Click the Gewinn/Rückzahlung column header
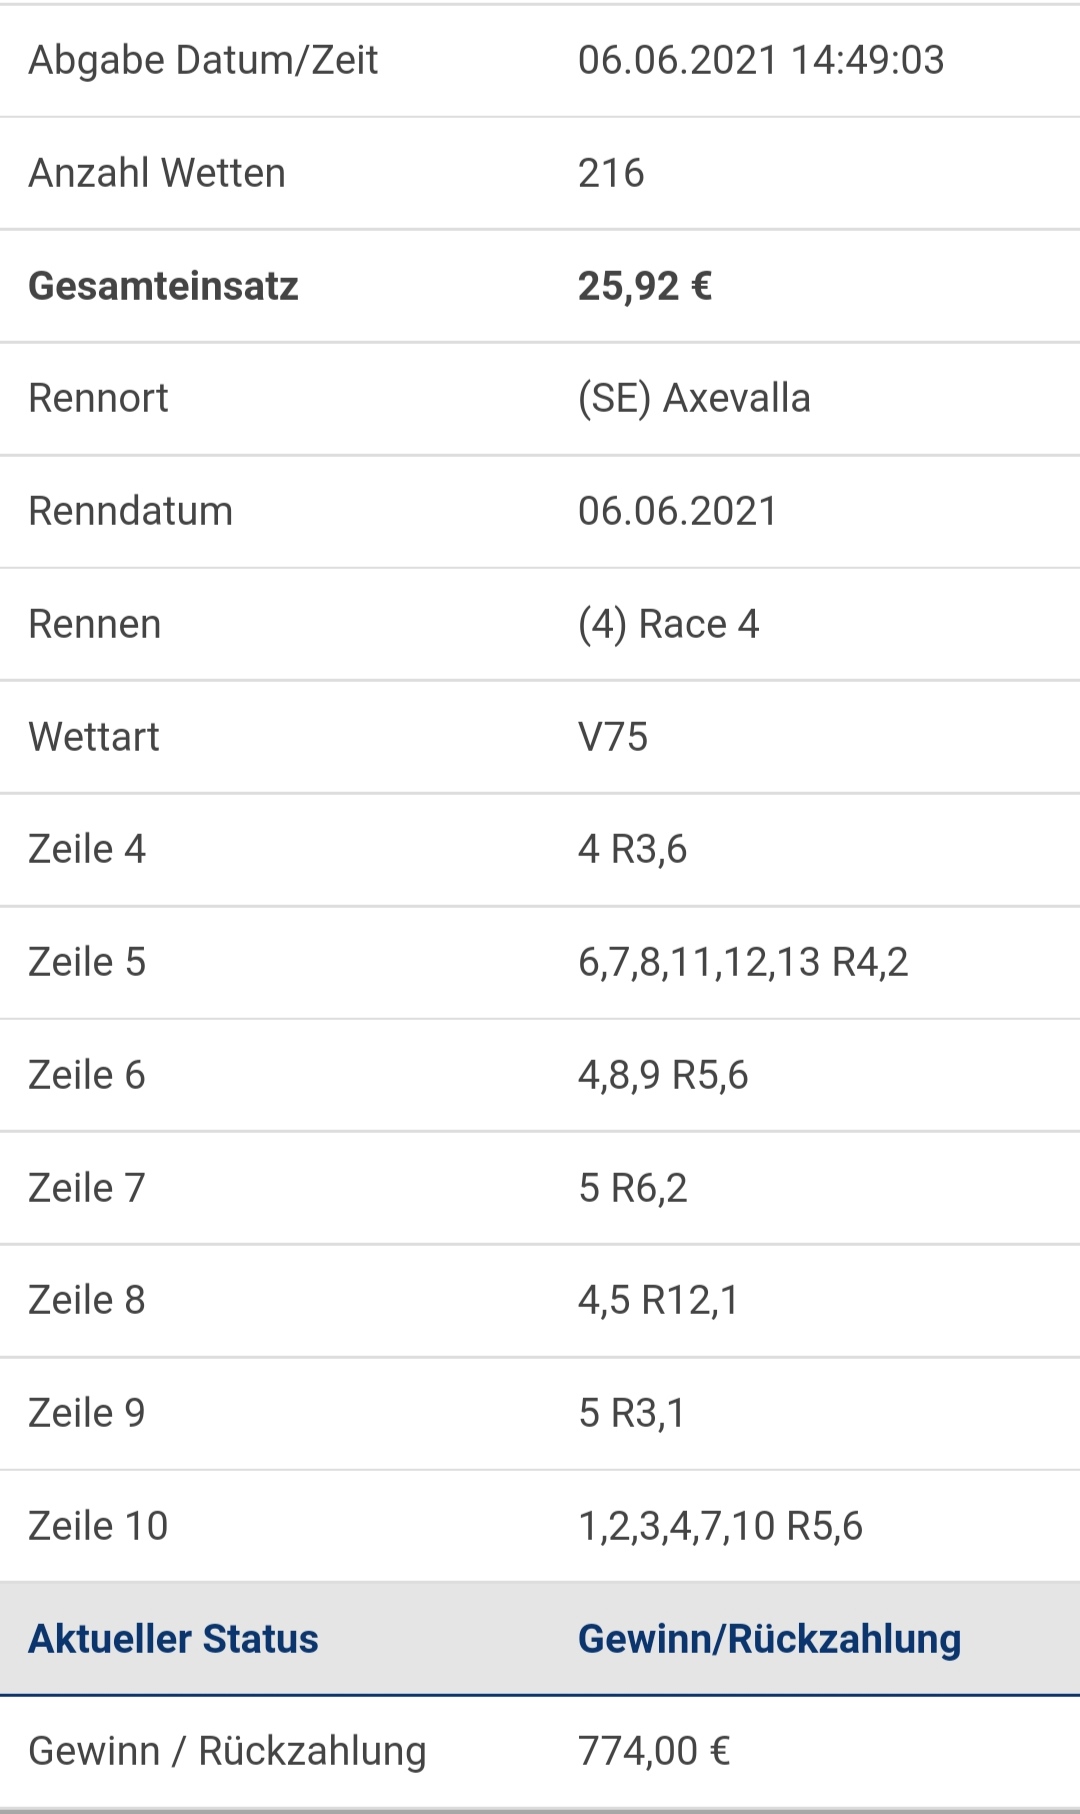1080x1814 pixels. tap(769, 1639)
